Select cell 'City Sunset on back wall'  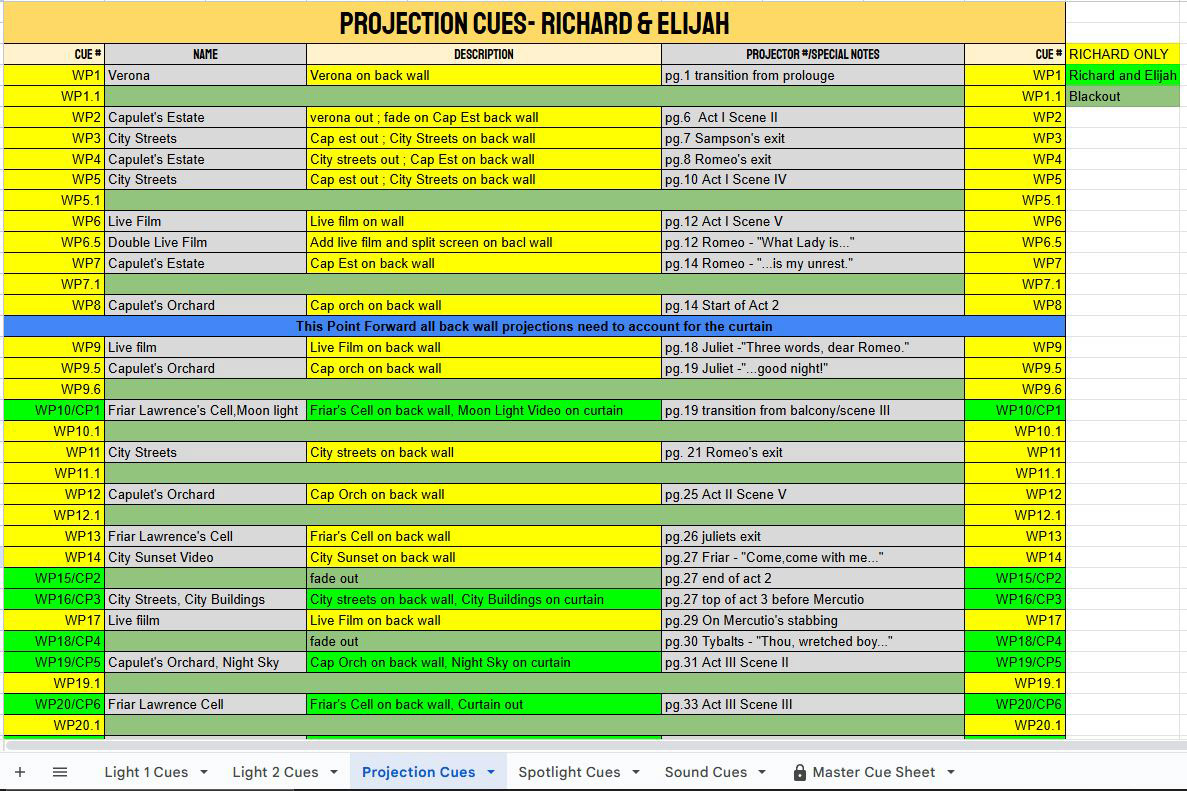[484, 557]
